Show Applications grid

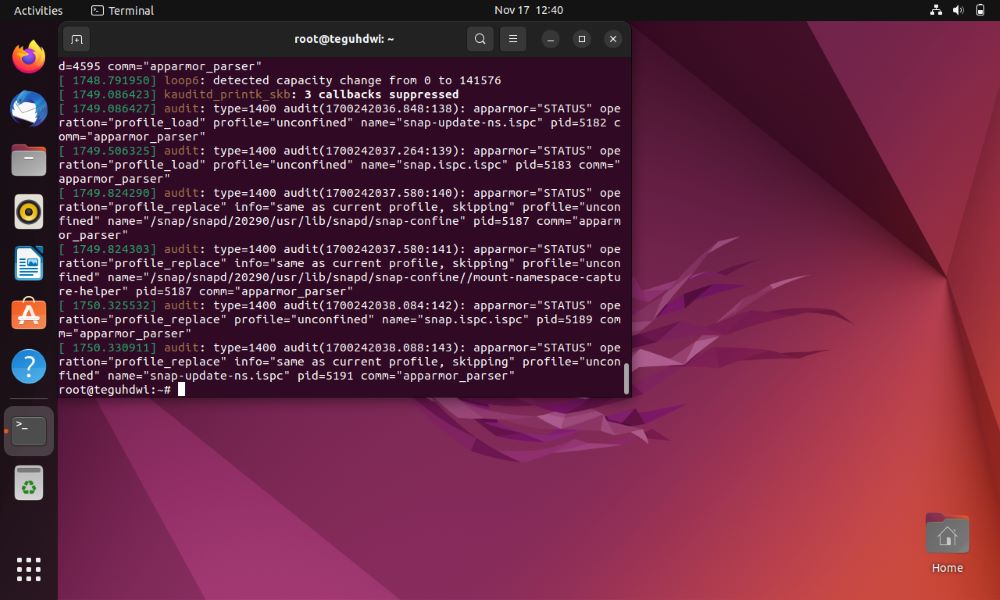pyautogui.click(x=29, y=569)
